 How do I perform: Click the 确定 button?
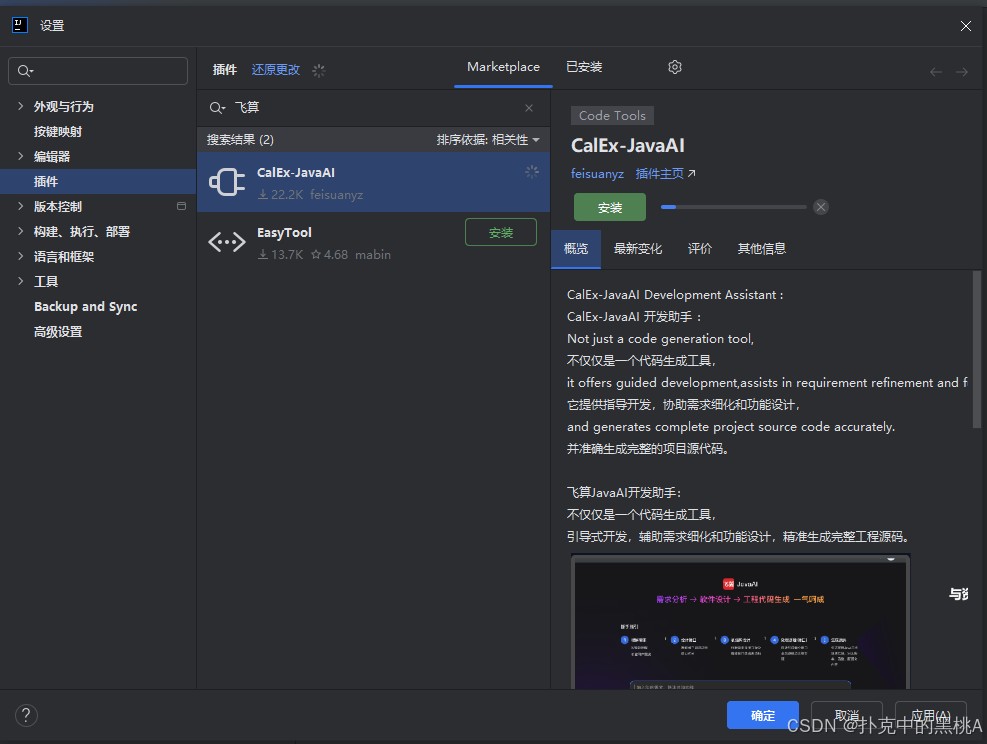click(762, 715)
